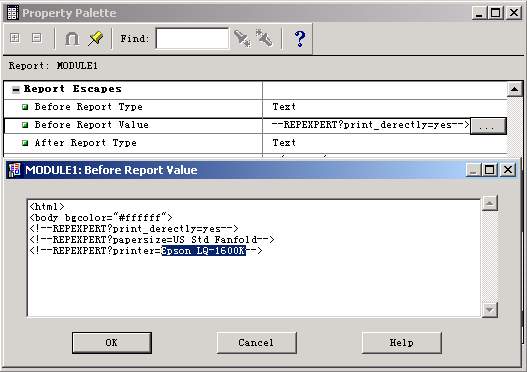Click the Report: MODULE1 label

coord(53,66)
